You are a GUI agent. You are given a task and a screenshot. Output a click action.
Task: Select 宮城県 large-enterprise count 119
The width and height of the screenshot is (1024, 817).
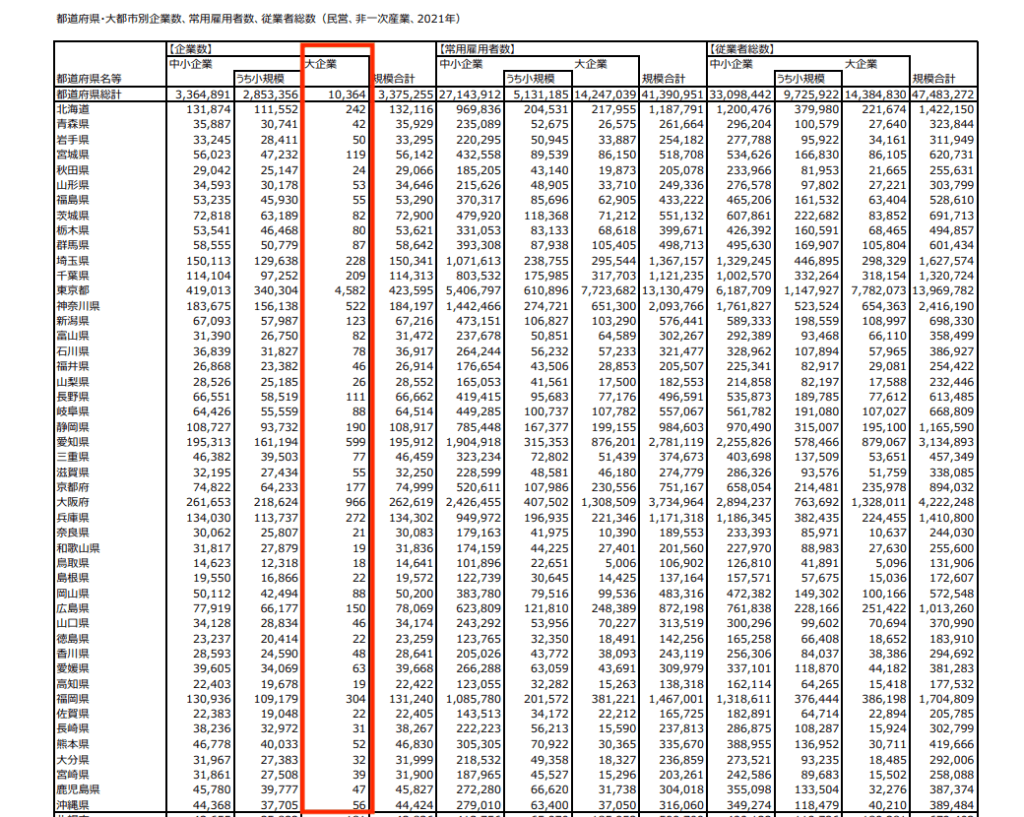[356, 155]
